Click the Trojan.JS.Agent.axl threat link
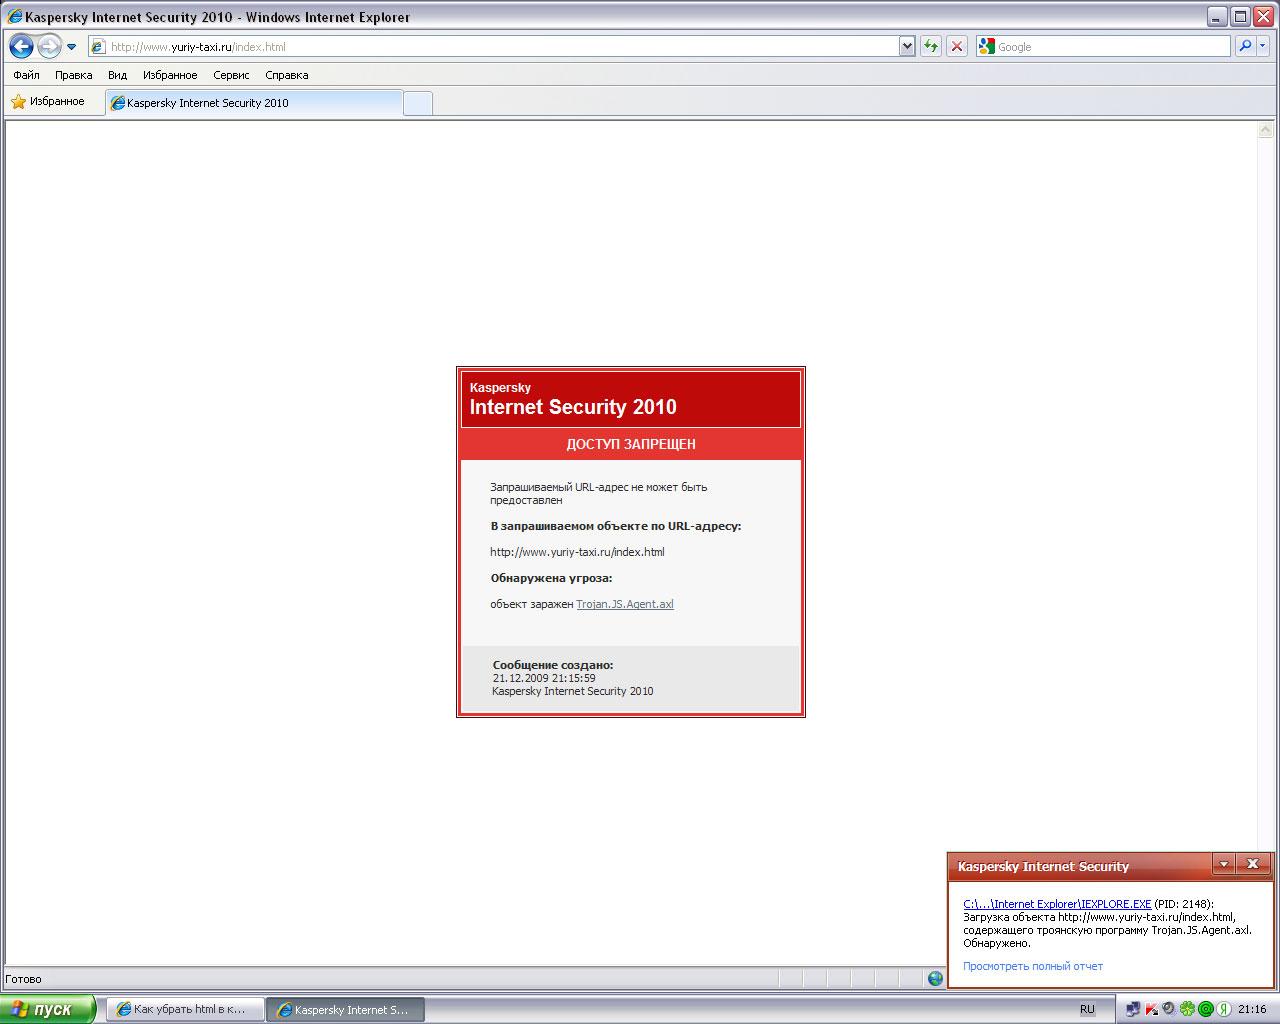1280x1024 pixels. (x=625, y=604)
